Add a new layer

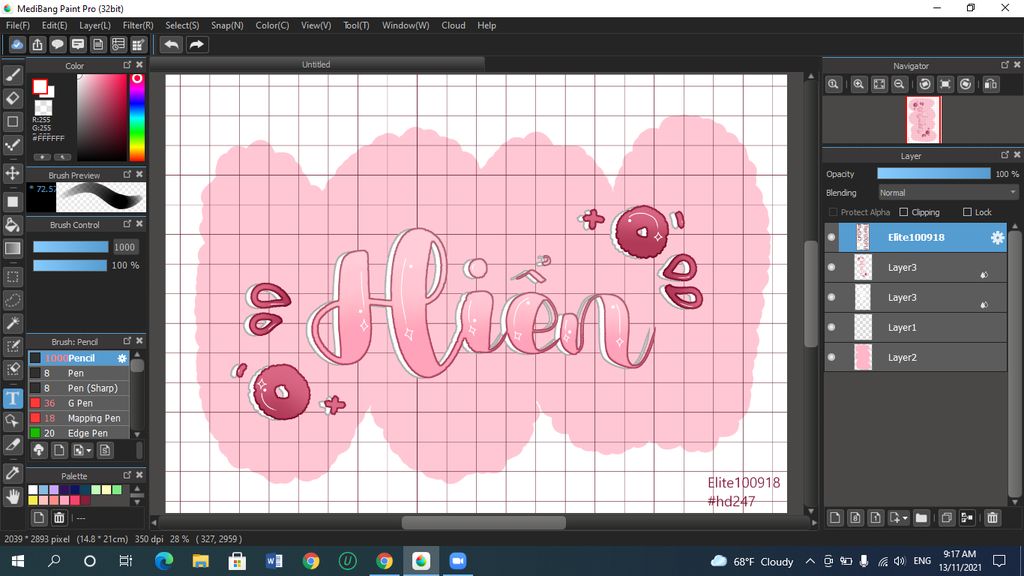[835, 518]
